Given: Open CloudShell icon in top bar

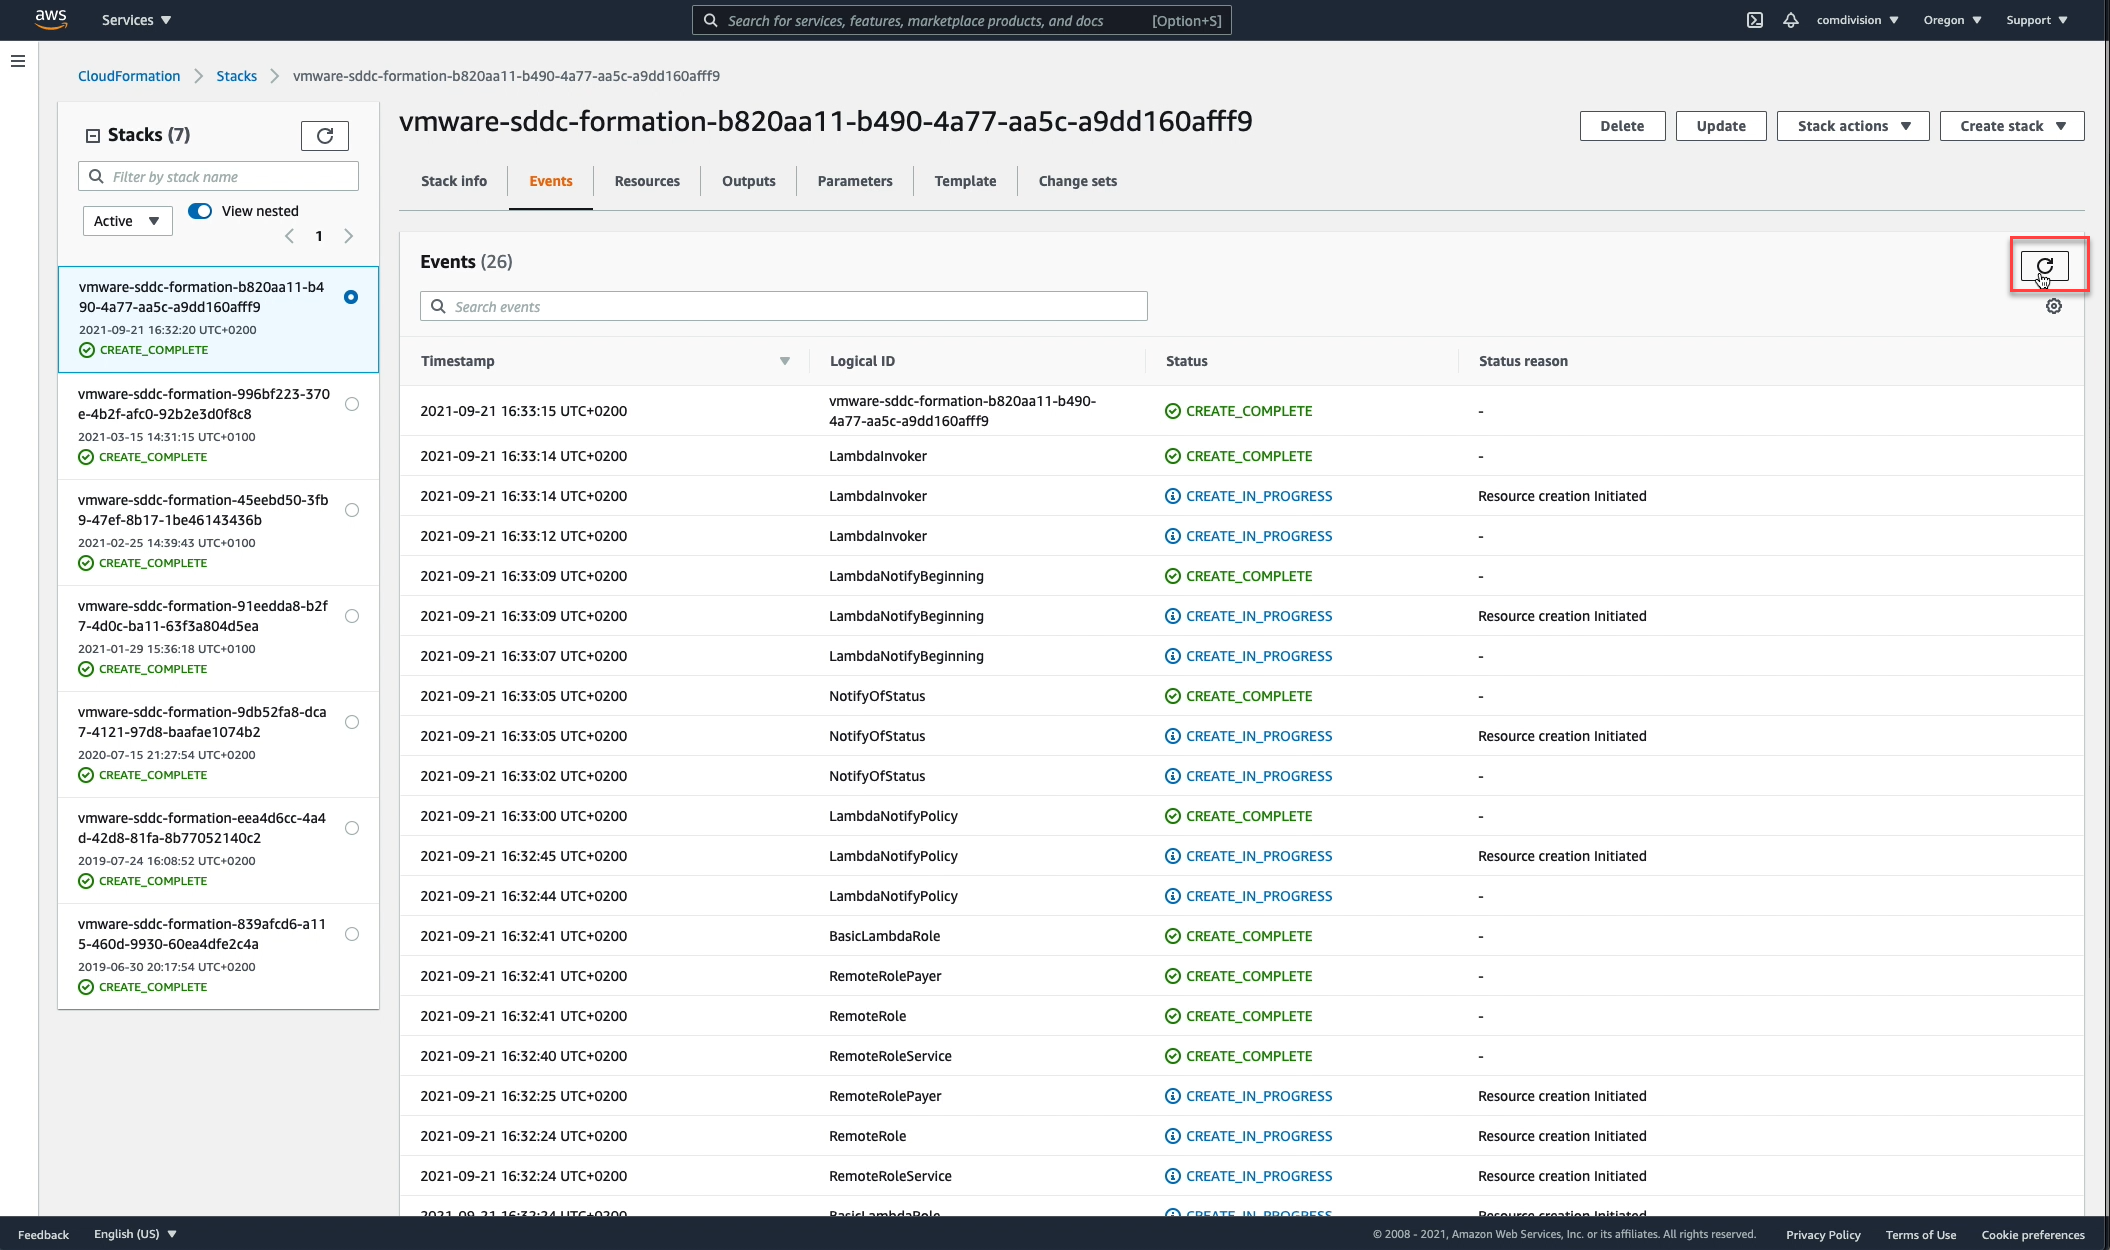Looking at the screenshot, I should click(x=1755, y=20).
